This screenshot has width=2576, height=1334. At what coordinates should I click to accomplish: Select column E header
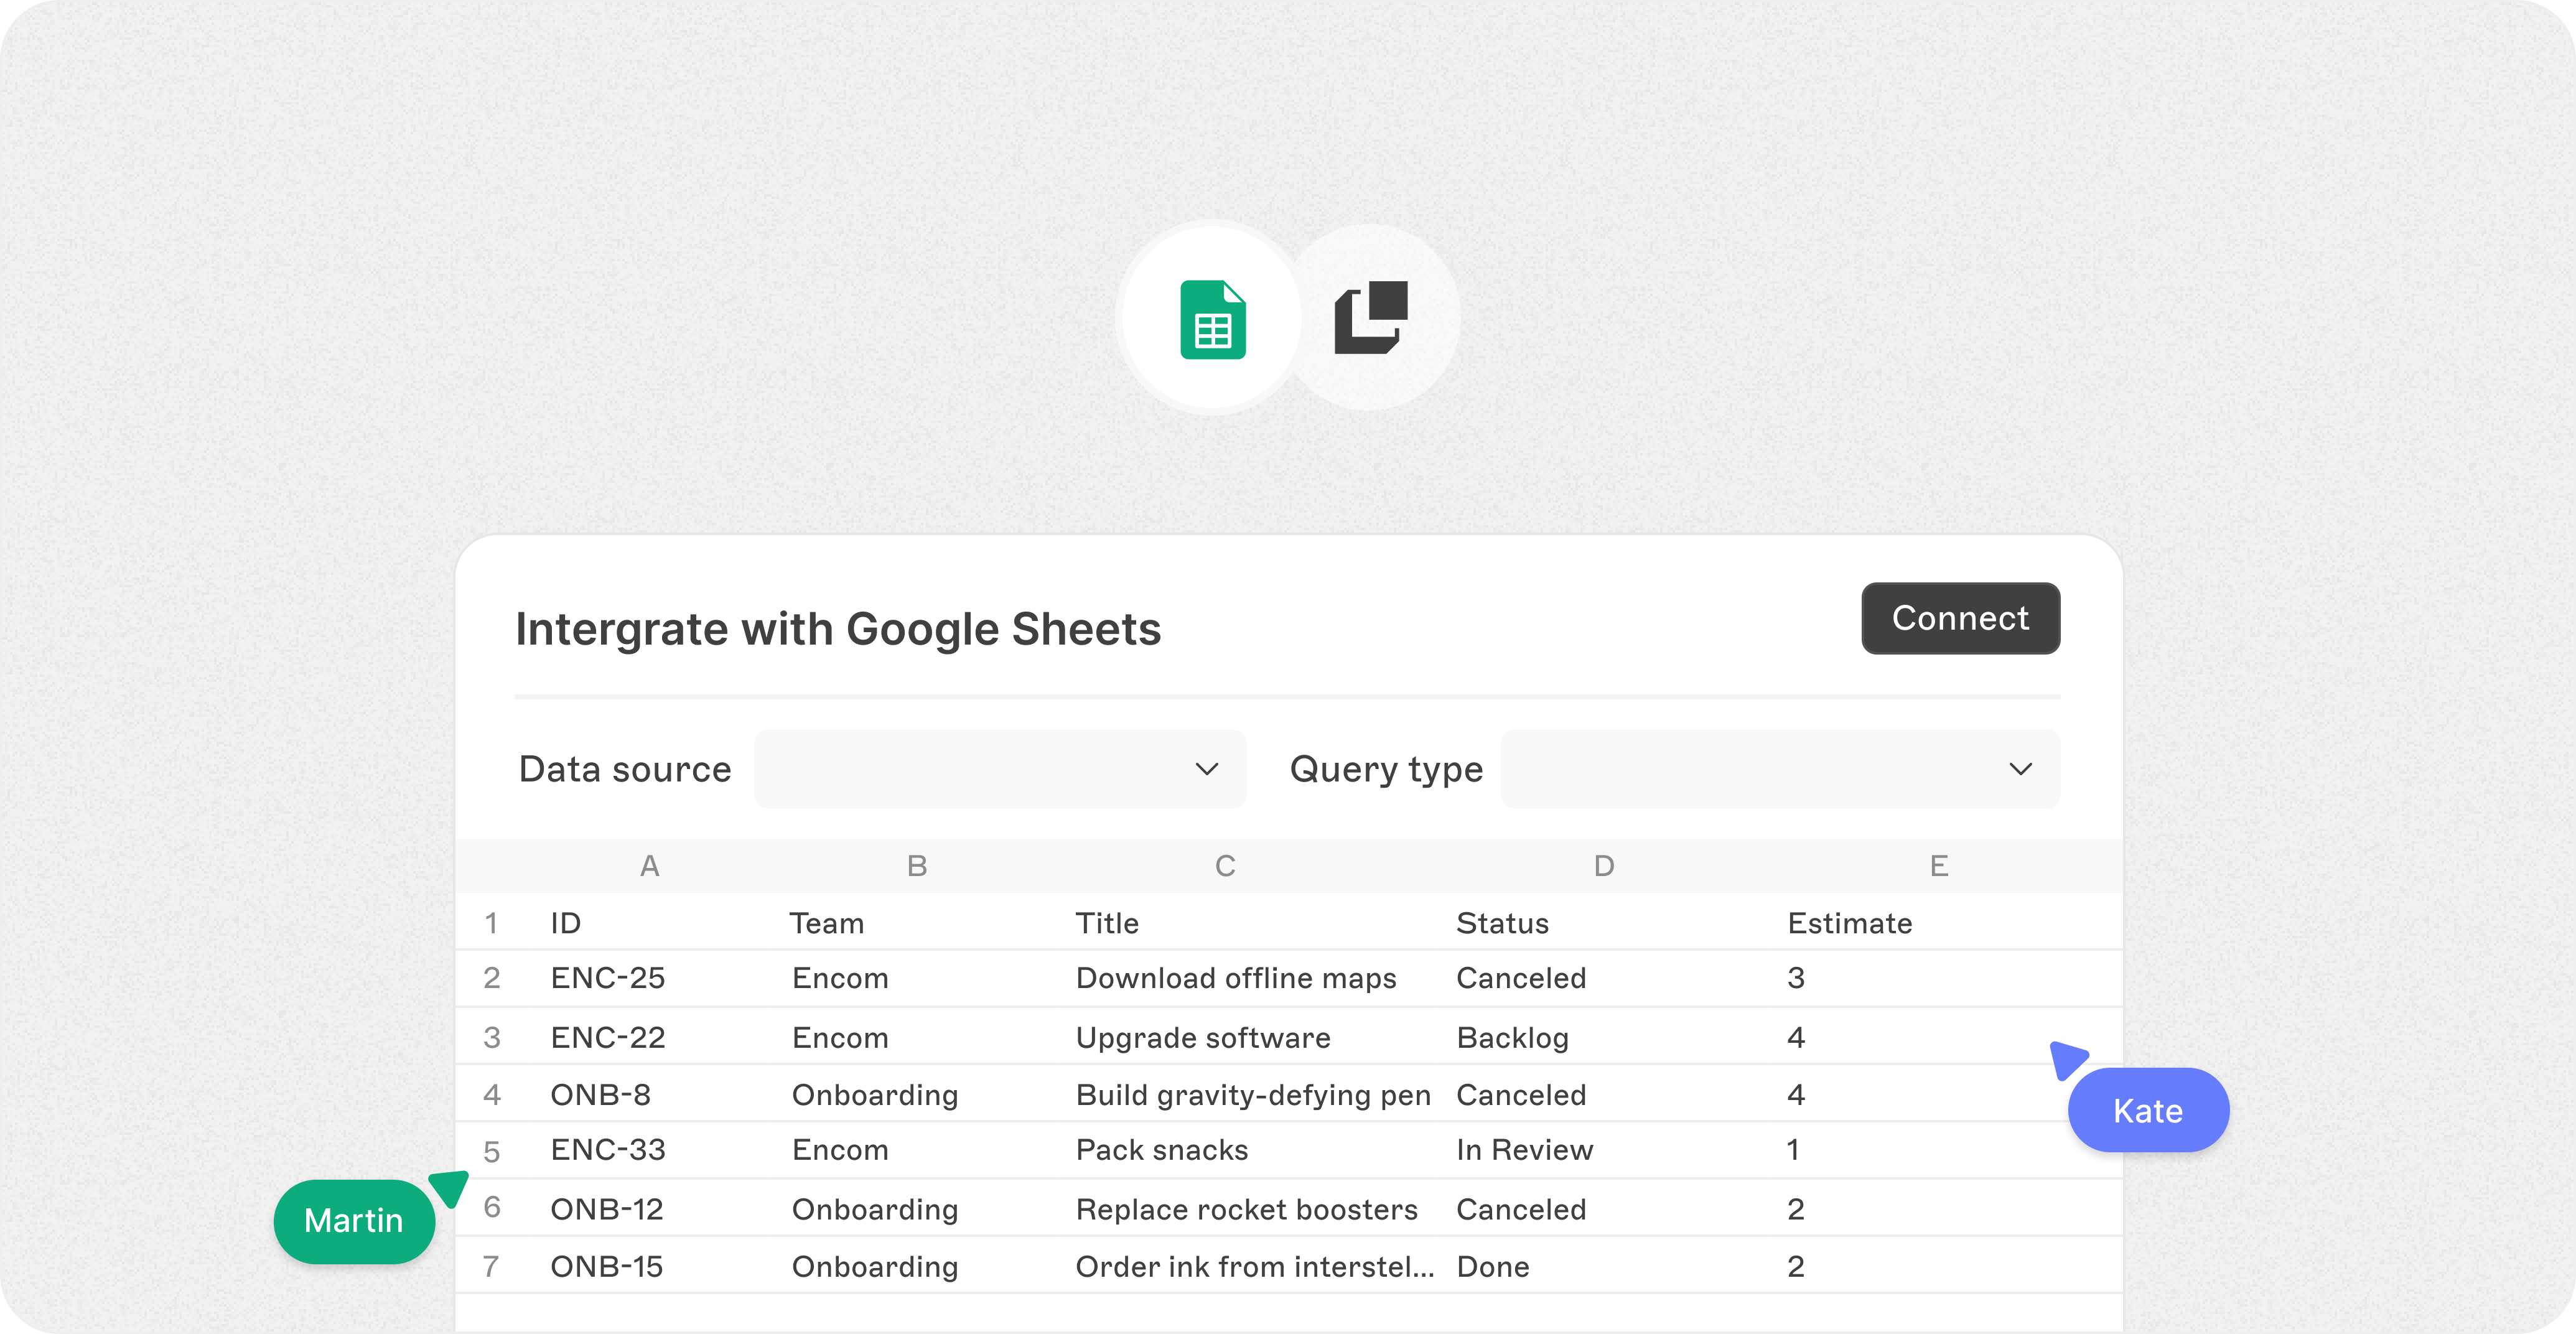[1938, 865]
